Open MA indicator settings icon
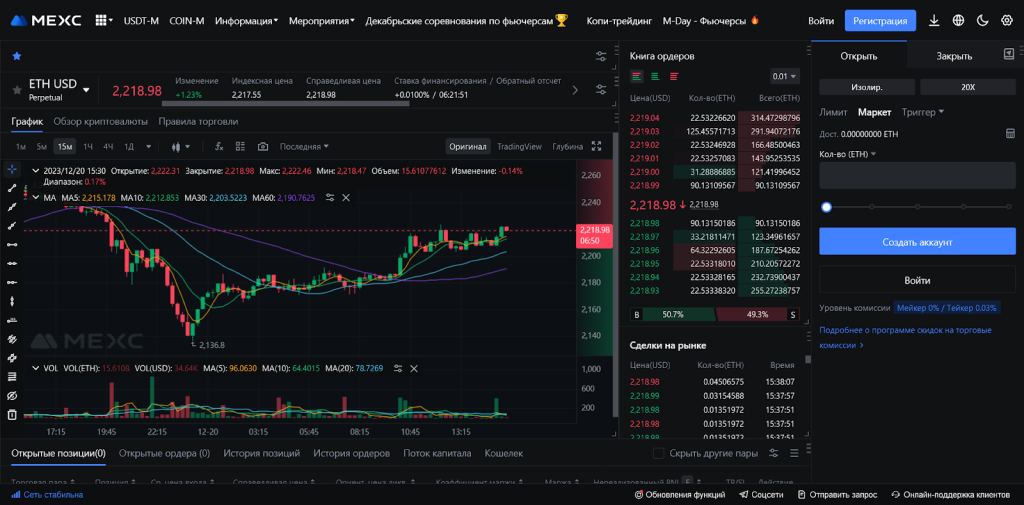 (330, 197)
